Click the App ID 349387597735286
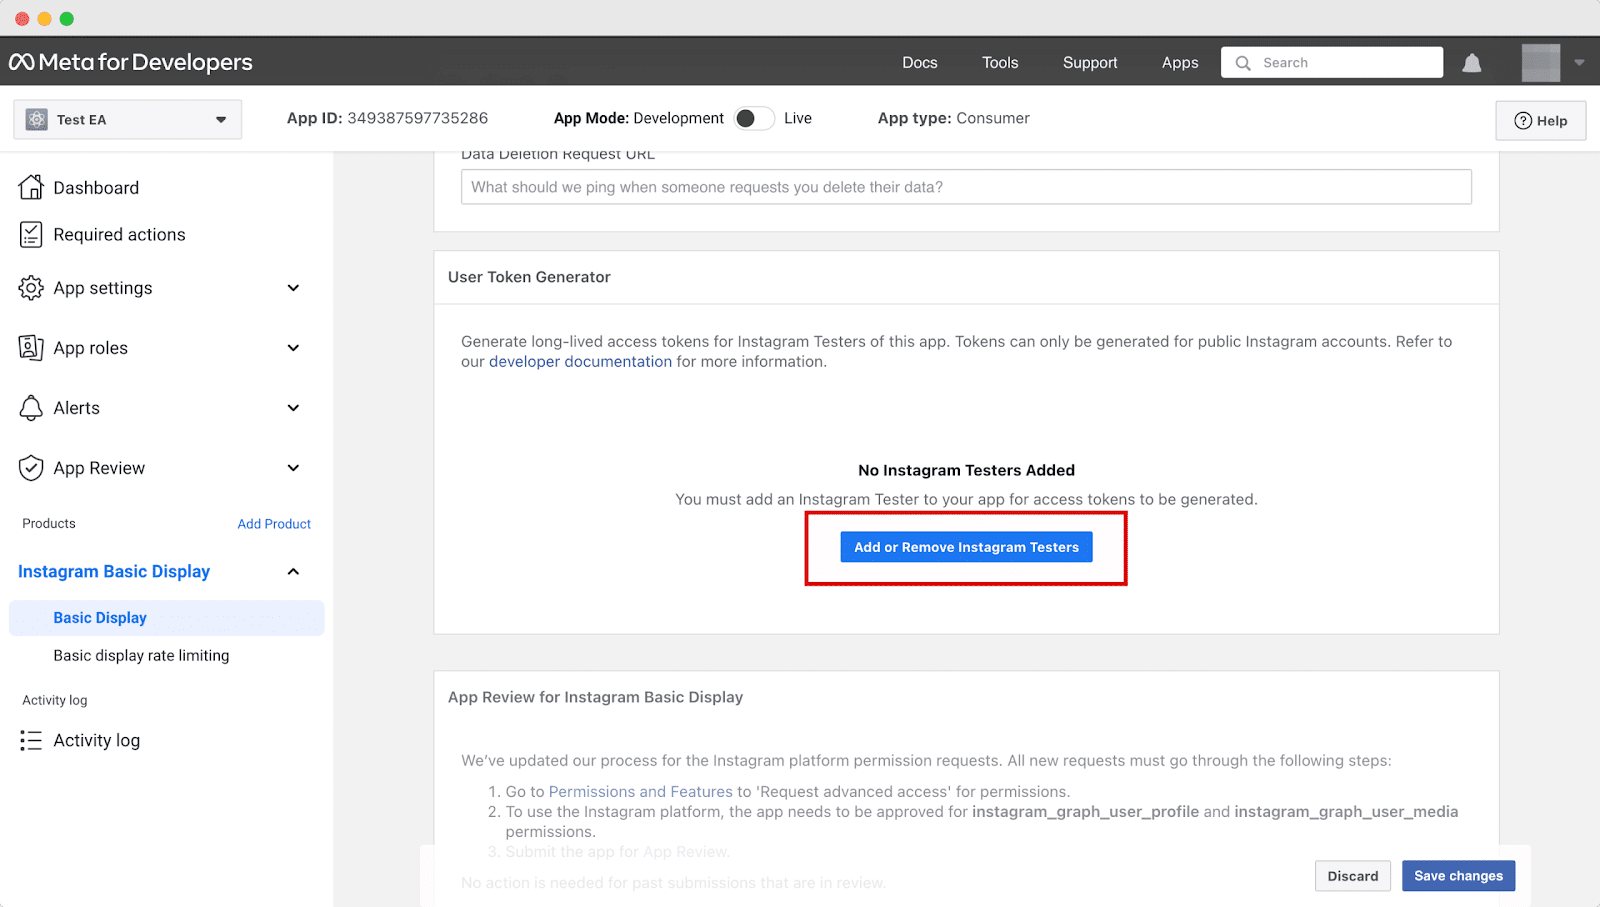Screen dimensions: 1600x907 pyautogui.click(x=388, y=118)
